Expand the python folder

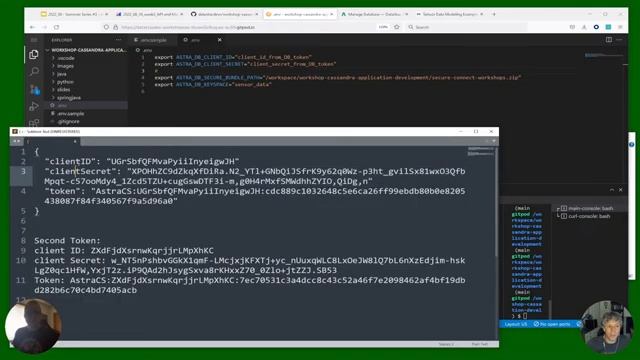point(65,82)
